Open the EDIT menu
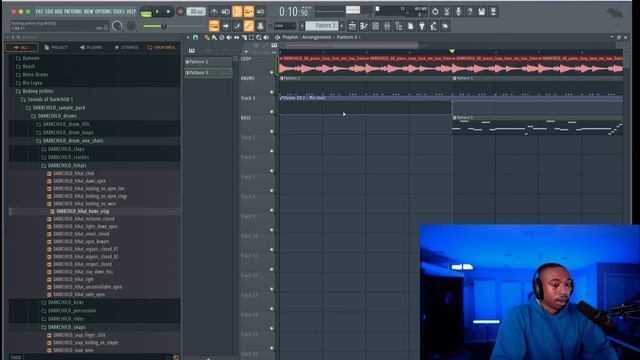640x360 pixels. pos(49,12)
